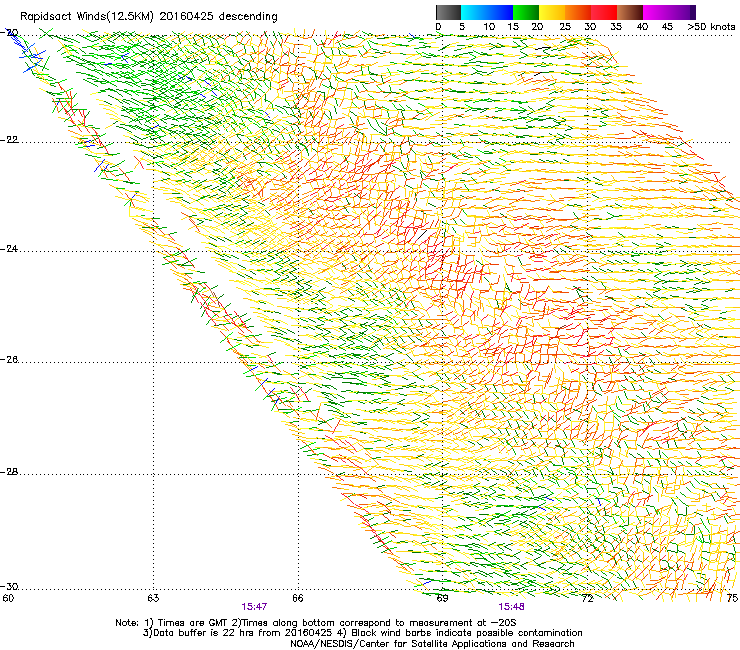Click the note line starting 'Note: 1) Times are GMT'
This screenshot has width=740, height=650.
(x=316, y=623)
